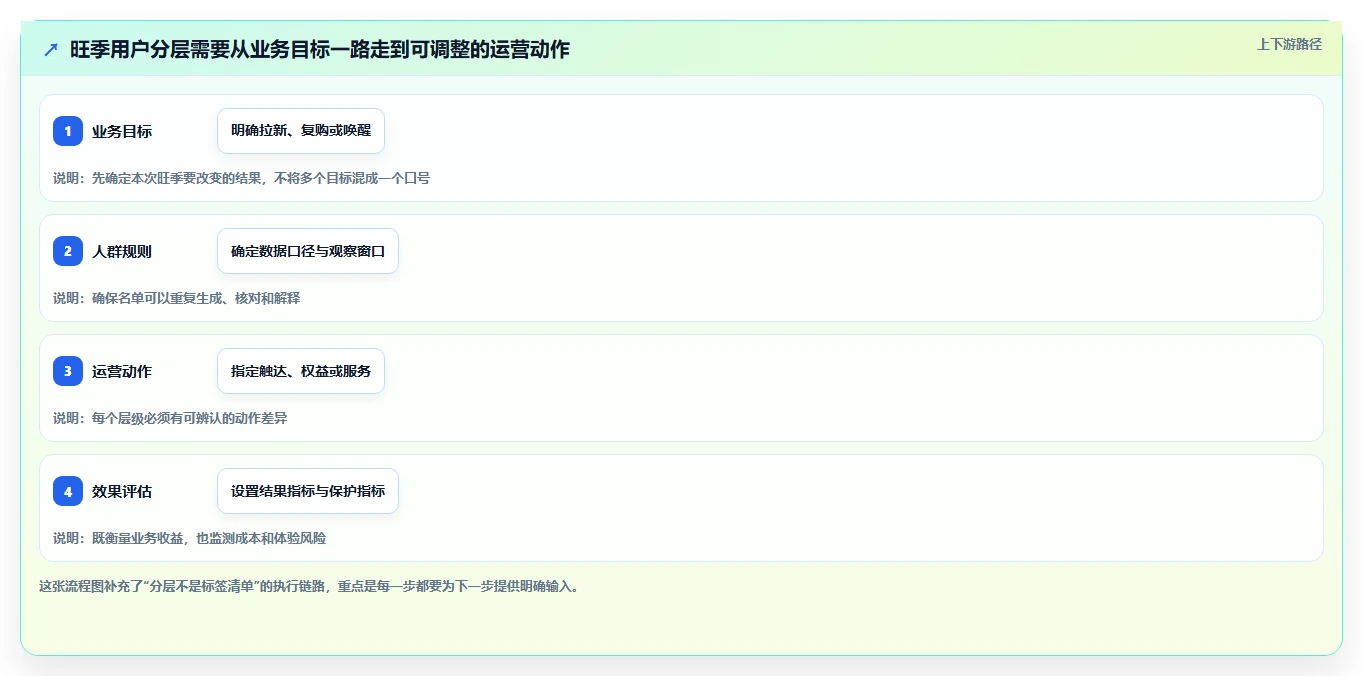Click the note 确保名单可以重复生成、核对和解释
1363x676 pixels.
(x=196, y=298)
